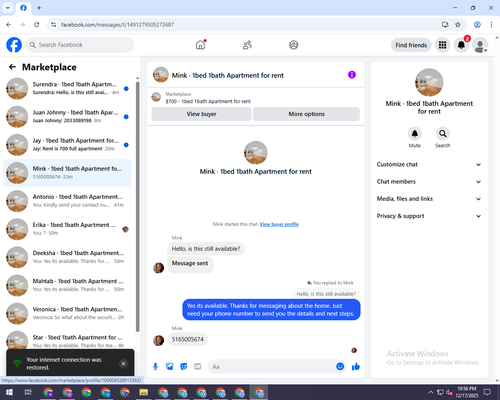This screenshot has width=500, height=400.
Task: Open the emoji picker icon
Action: click(x=340, y=366)
